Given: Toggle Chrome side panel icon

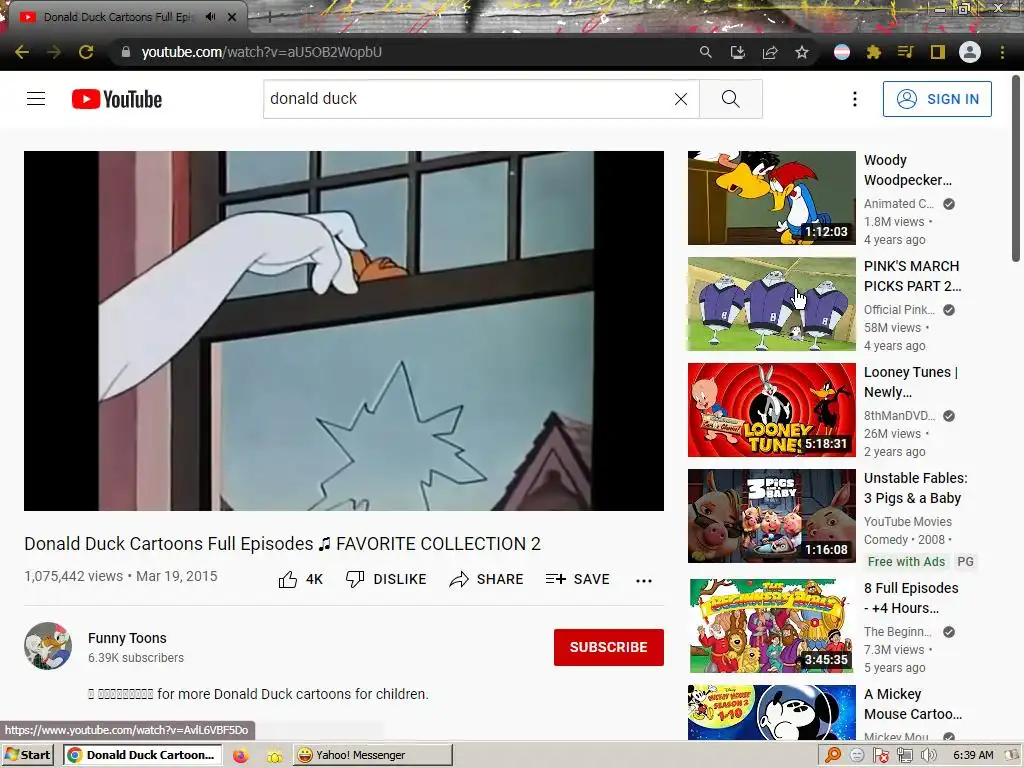Looking at the screenshot, I should [x=938, y=52].
